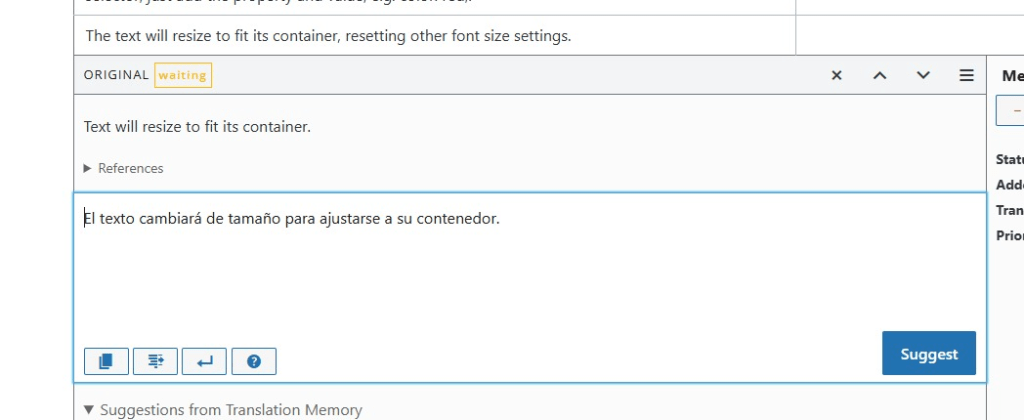The image size is (1024, 420).
Task: Click the copy from original icon button
Action: [x=106, y=361]
